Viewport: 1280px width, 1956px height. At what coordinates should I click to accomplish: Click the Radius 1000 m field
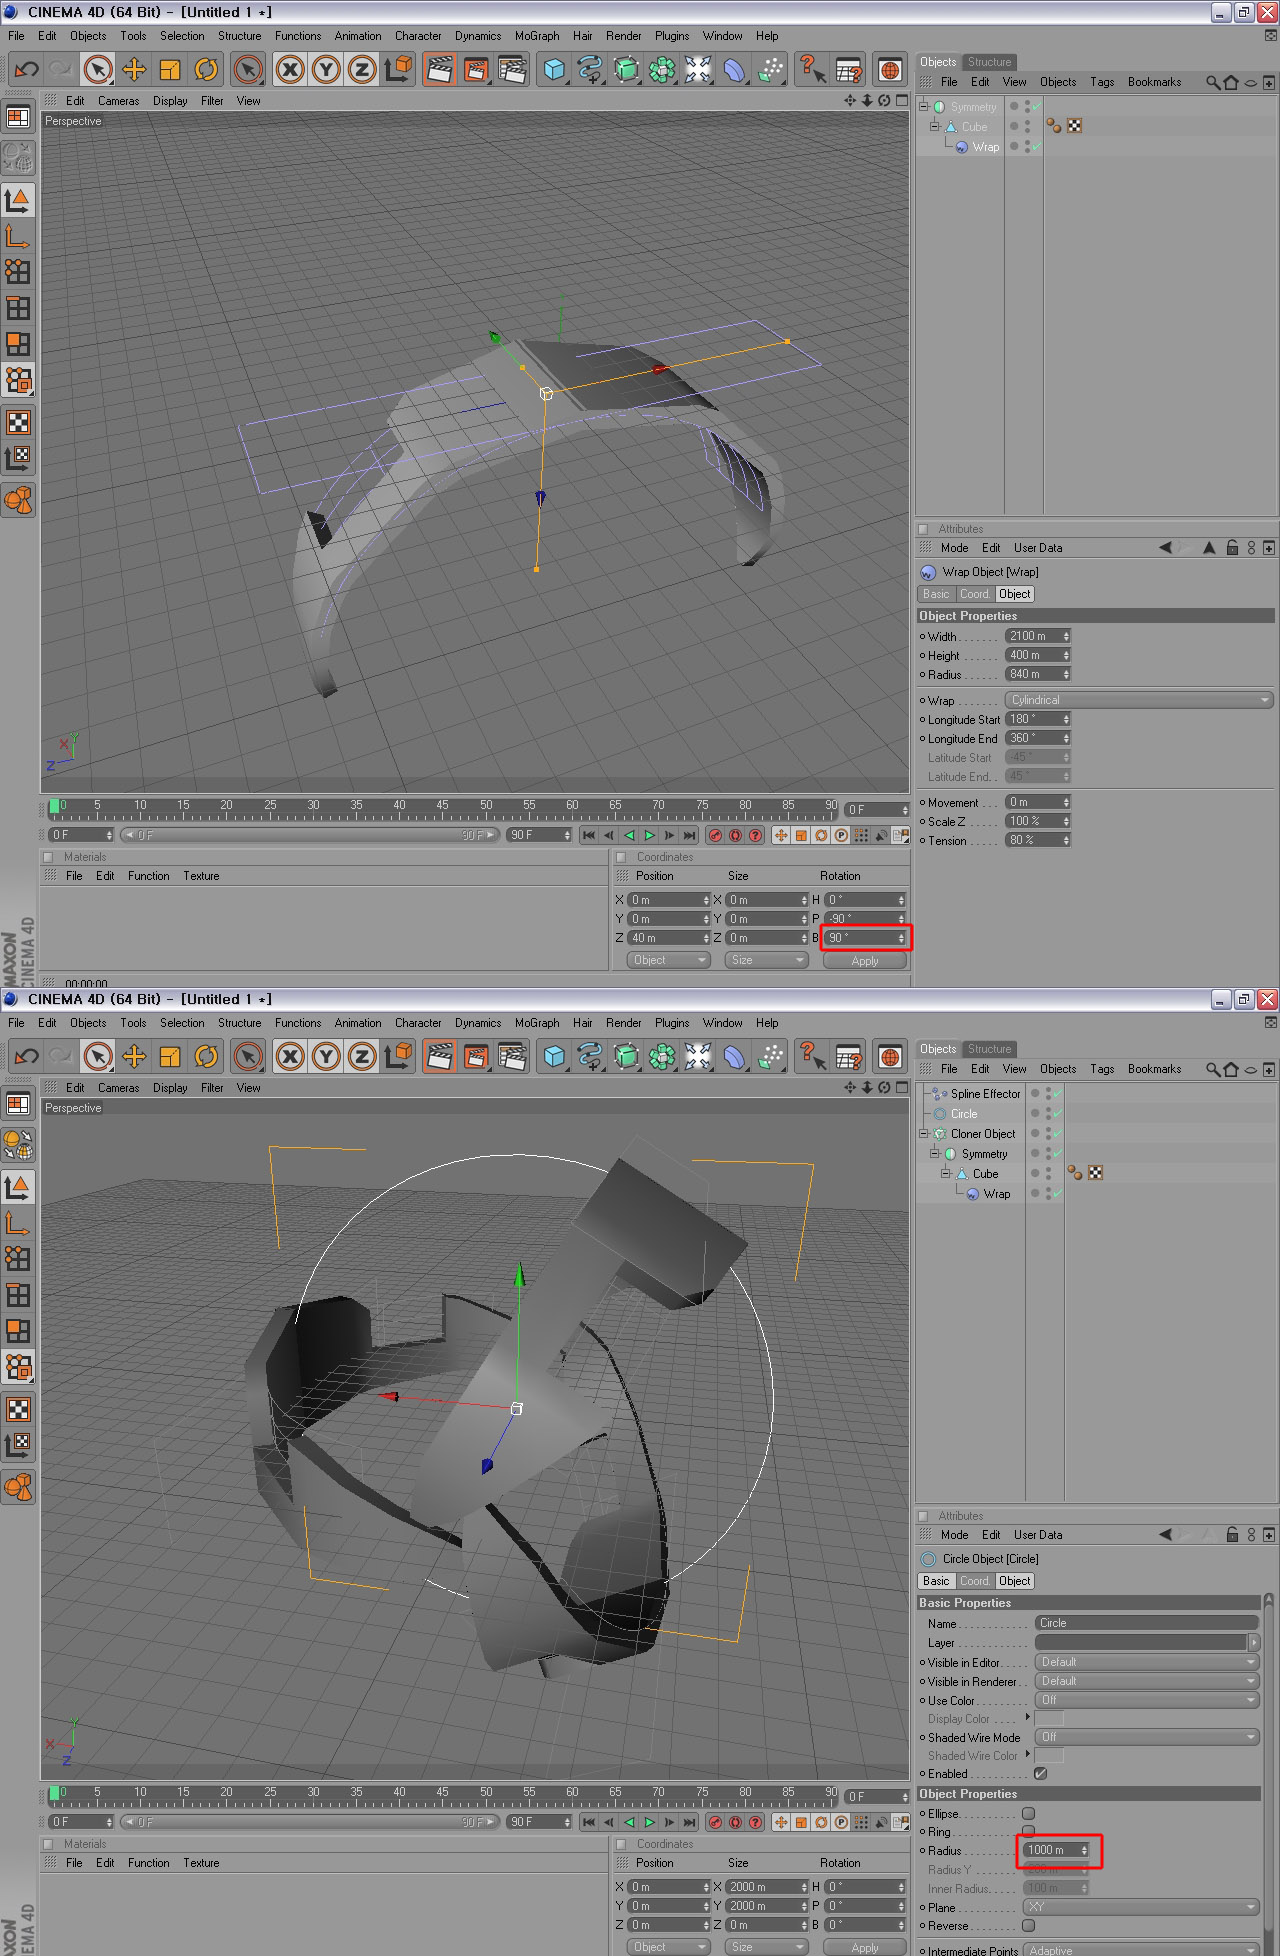pyautogui.click(x=1056, y=1850)
